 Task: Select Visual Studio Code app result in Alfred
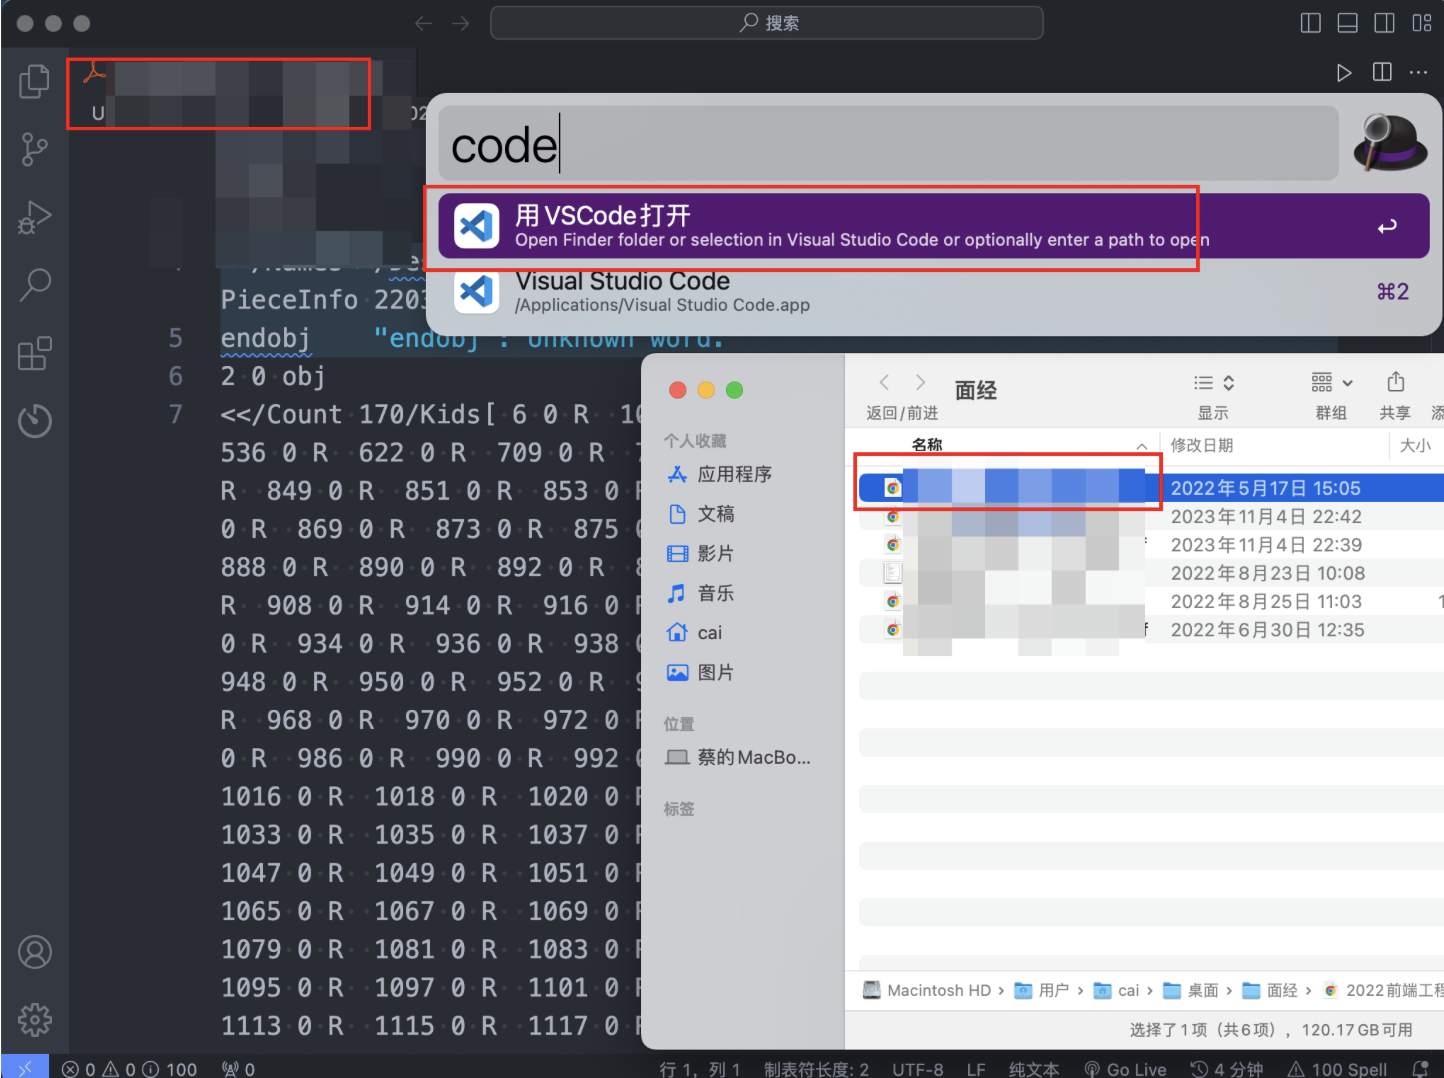(934, 291)
